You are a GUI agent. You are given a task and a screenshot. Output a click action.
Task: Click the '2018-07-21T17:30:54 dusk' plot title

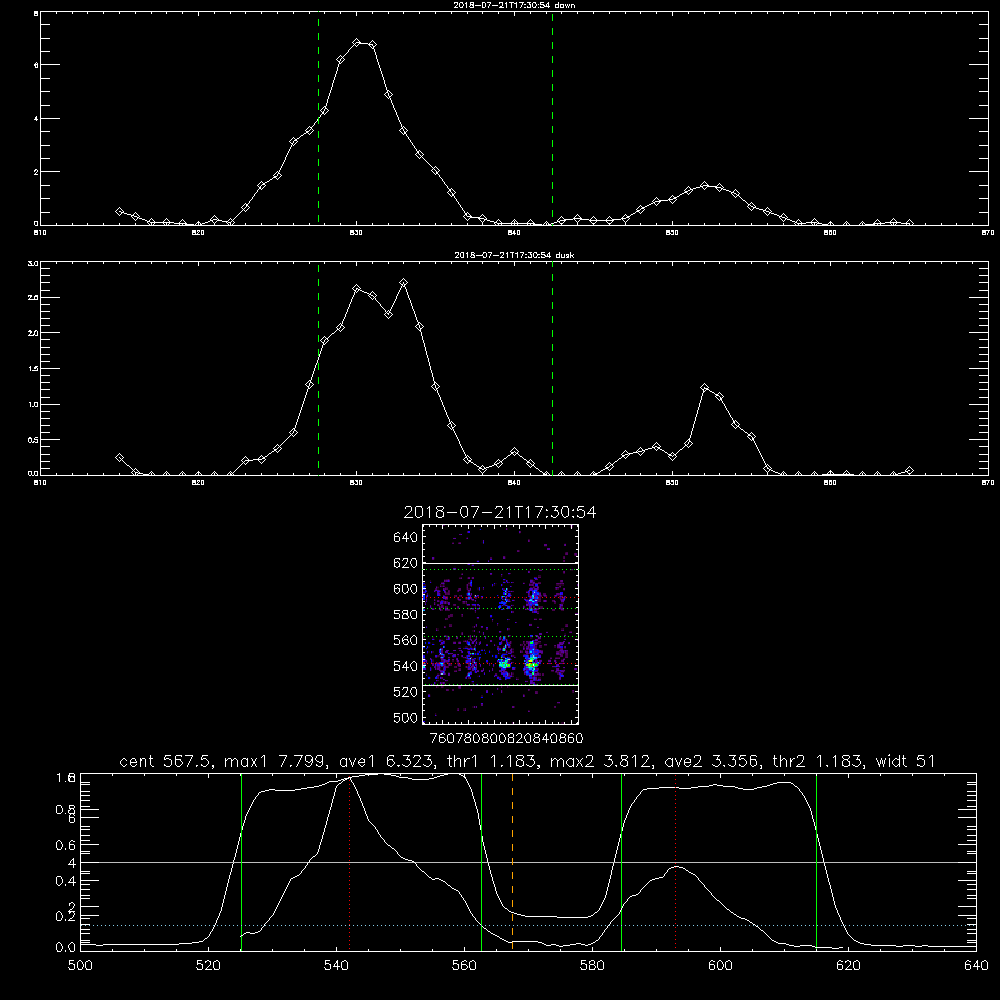[x=514, y=255]
